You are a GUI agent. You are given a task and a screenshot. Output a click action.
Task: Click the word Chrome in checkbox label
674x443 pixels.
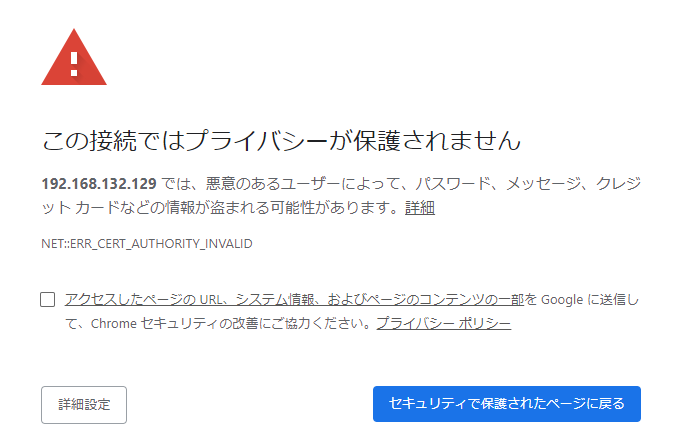[113, 323]
